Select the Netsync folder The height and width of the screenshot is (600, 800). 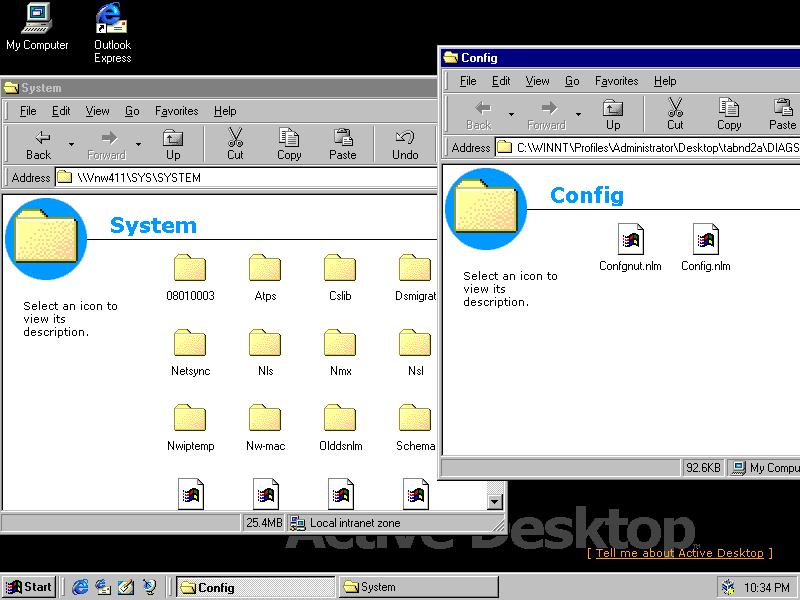coord(190,353)
